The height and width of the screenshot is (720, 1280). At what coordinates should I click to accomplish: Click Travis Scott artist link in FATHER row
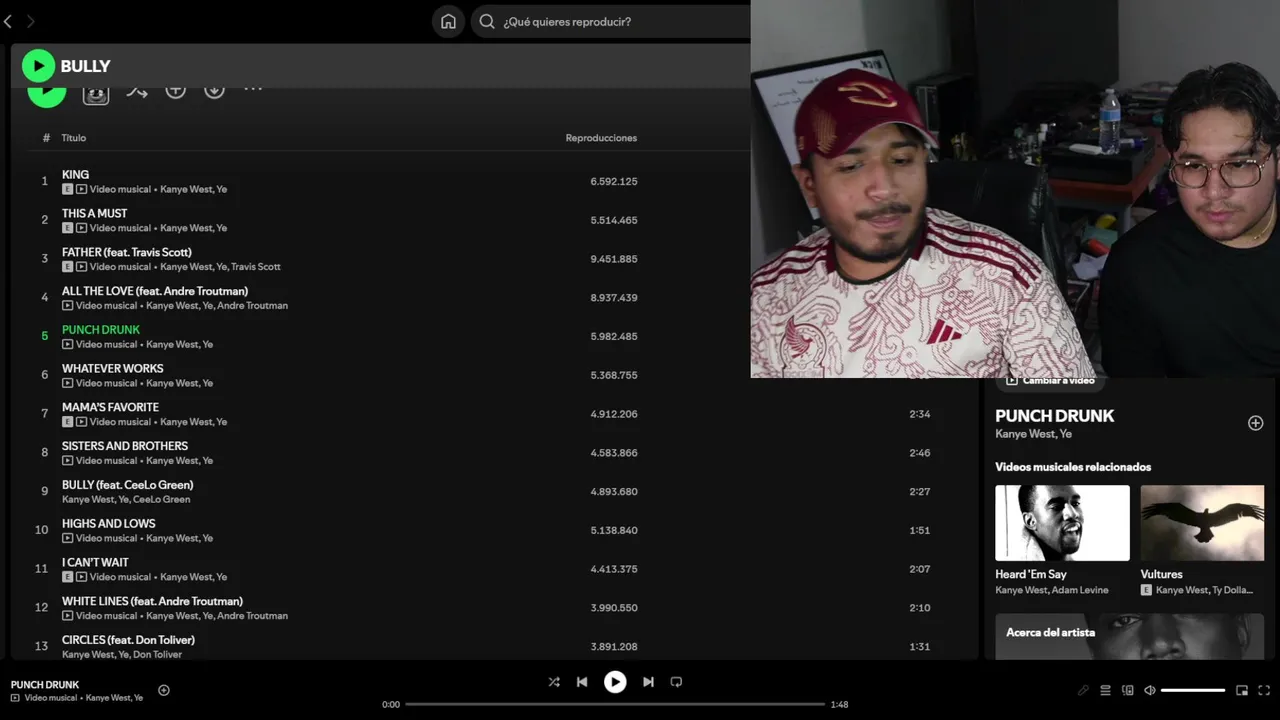click(x=256, y=267)
